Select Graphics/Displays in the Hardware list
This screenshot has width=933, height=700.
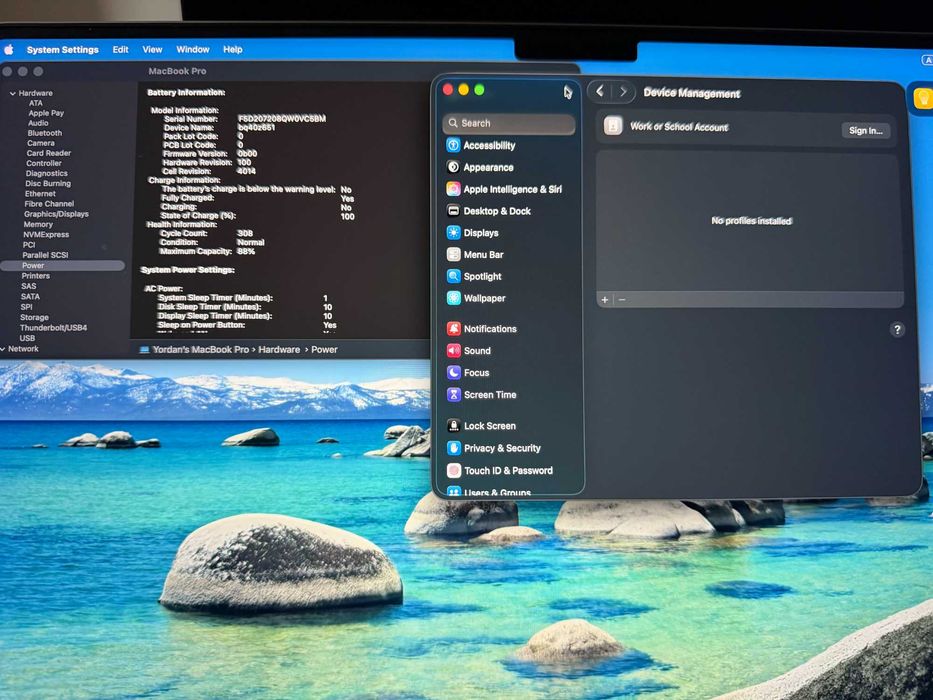56,214
